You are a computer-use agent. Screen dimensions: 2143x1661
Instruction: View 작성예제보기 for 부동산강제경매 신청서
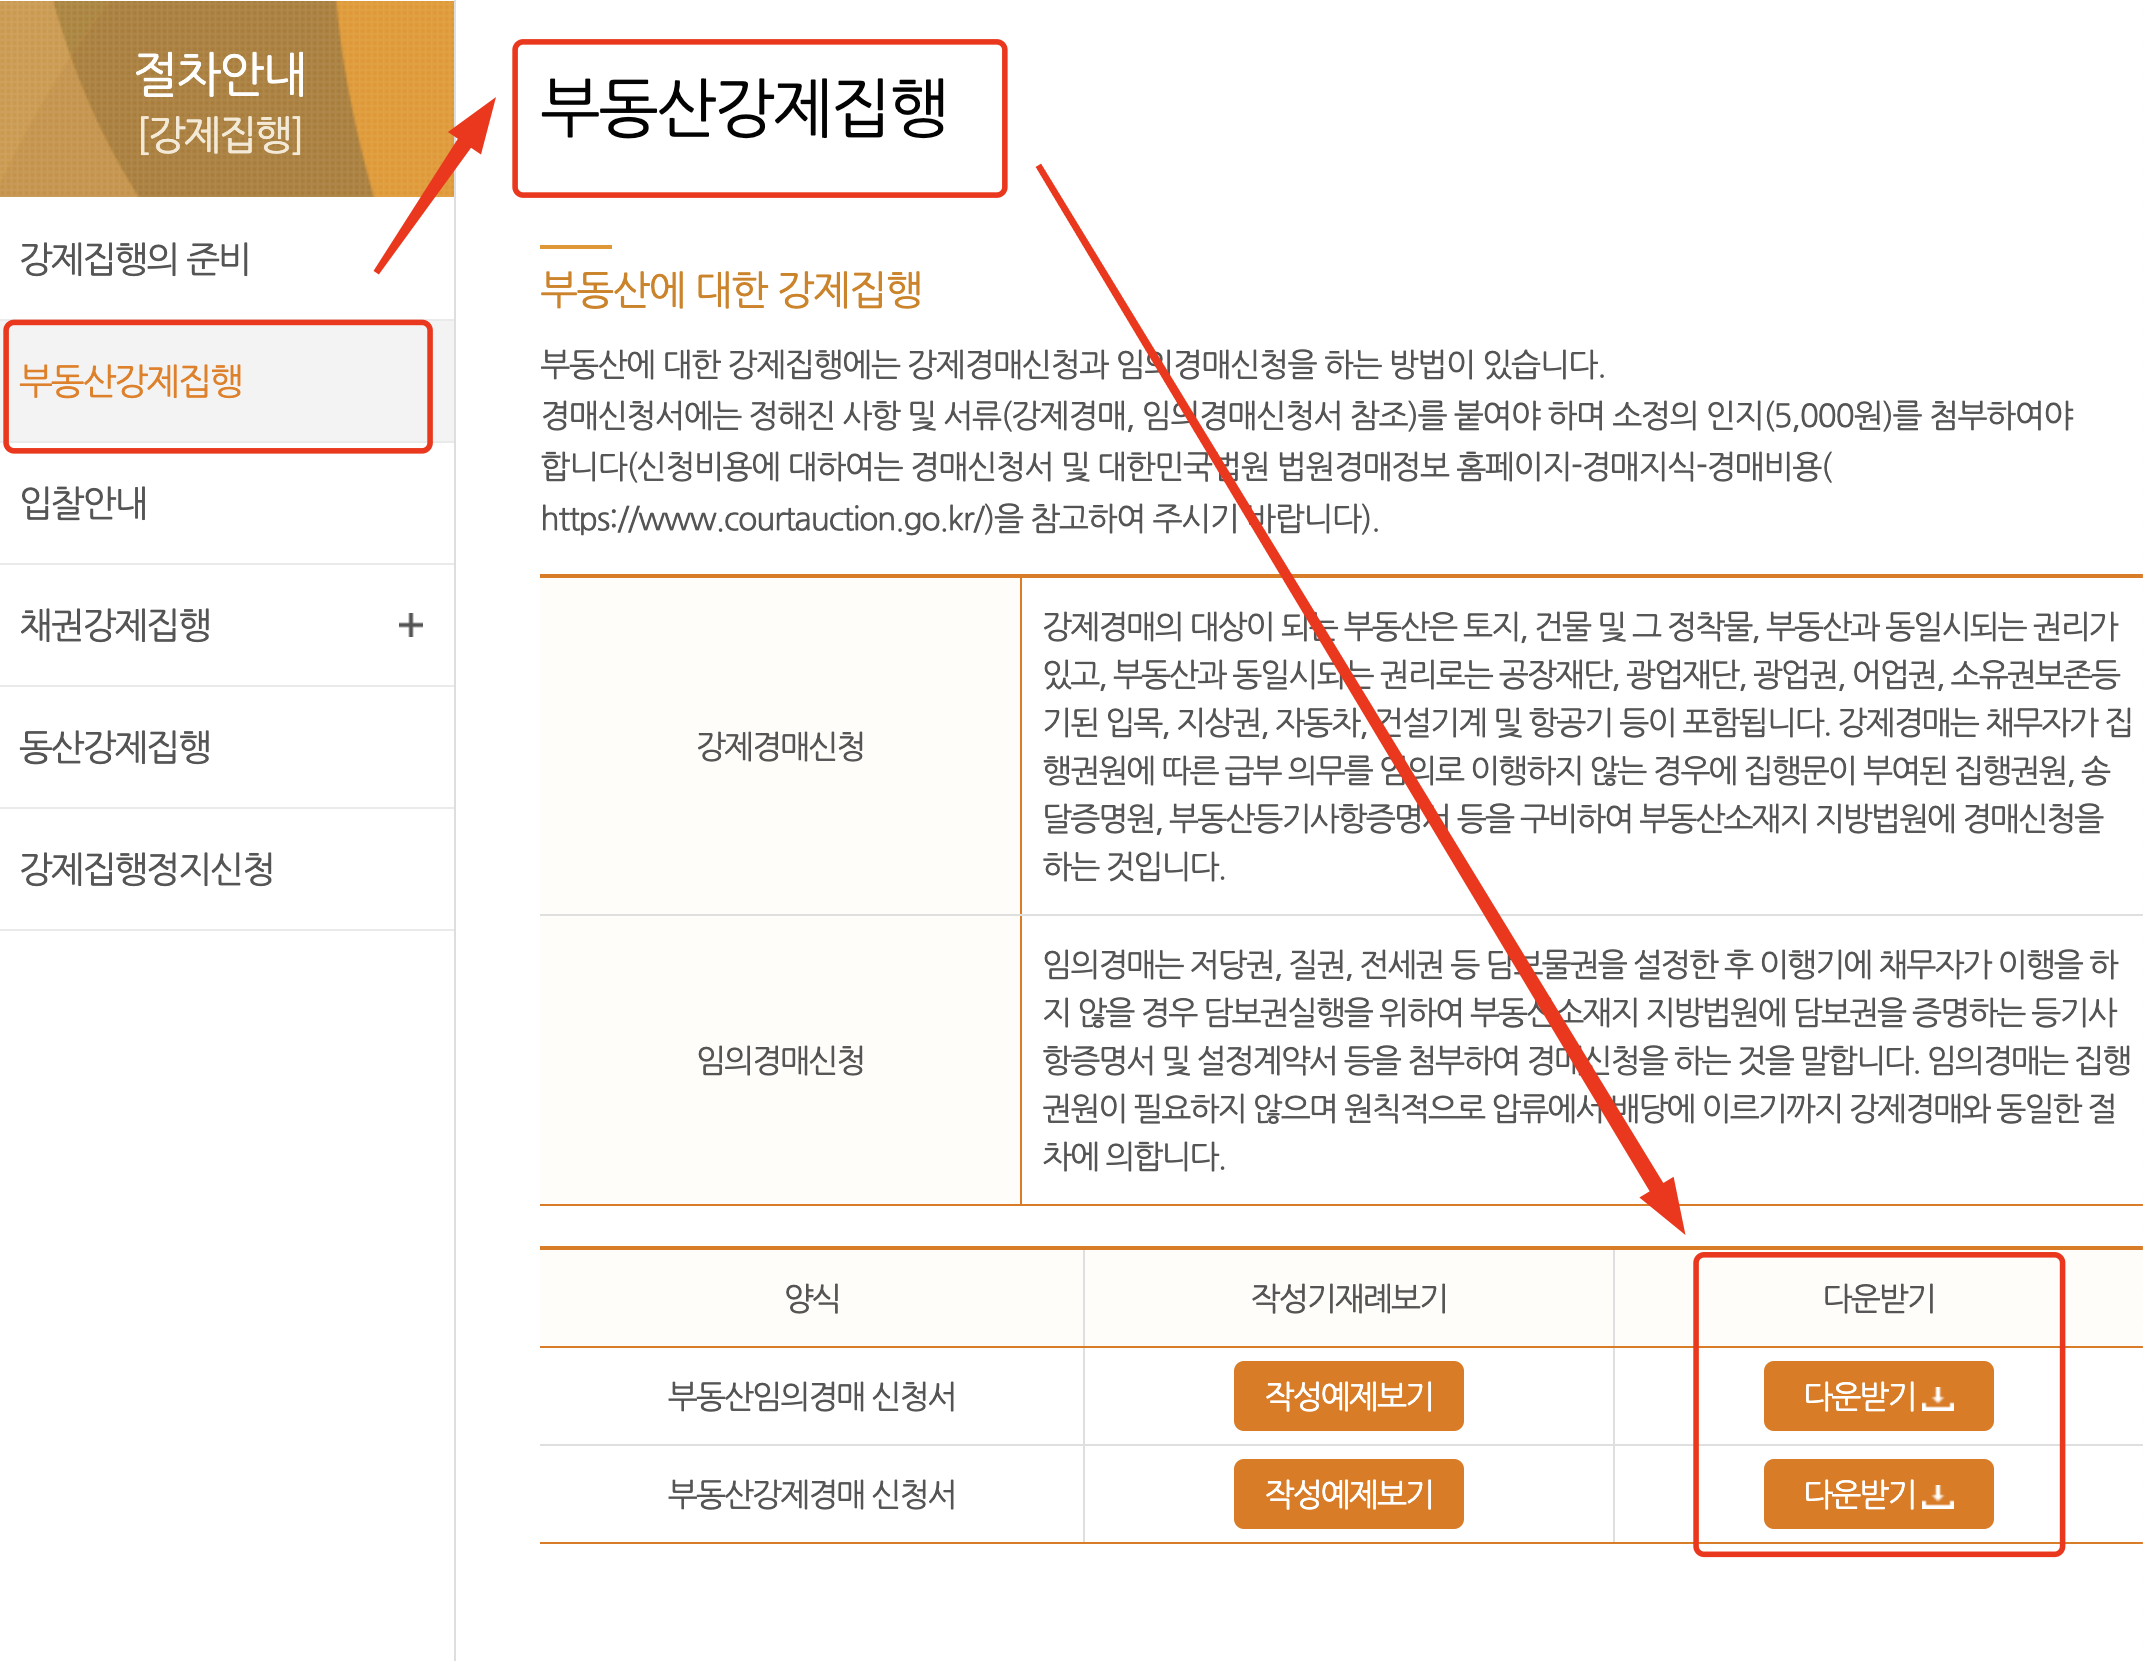[x=1347, y=1493]
